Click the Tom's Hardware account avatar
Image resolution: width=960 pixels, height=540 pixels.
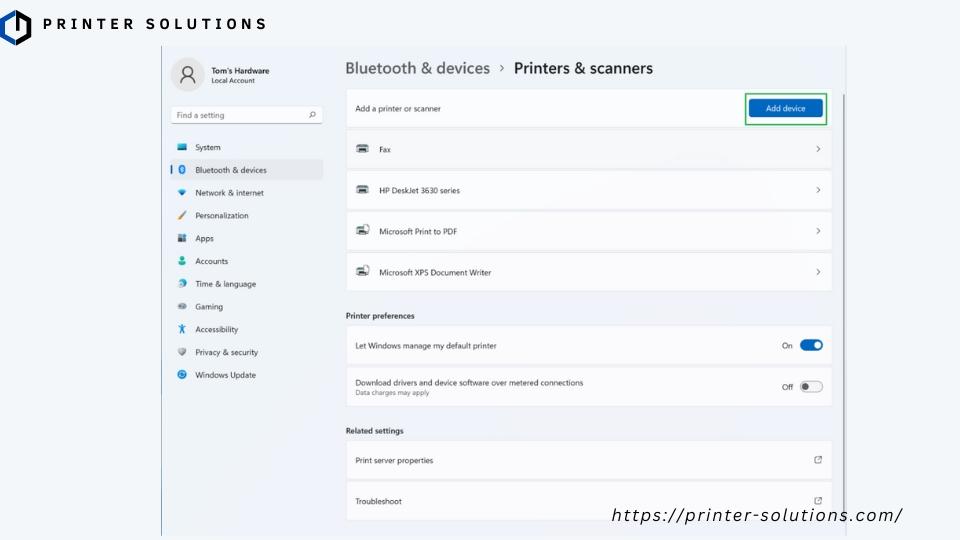[x=187, y=74]
